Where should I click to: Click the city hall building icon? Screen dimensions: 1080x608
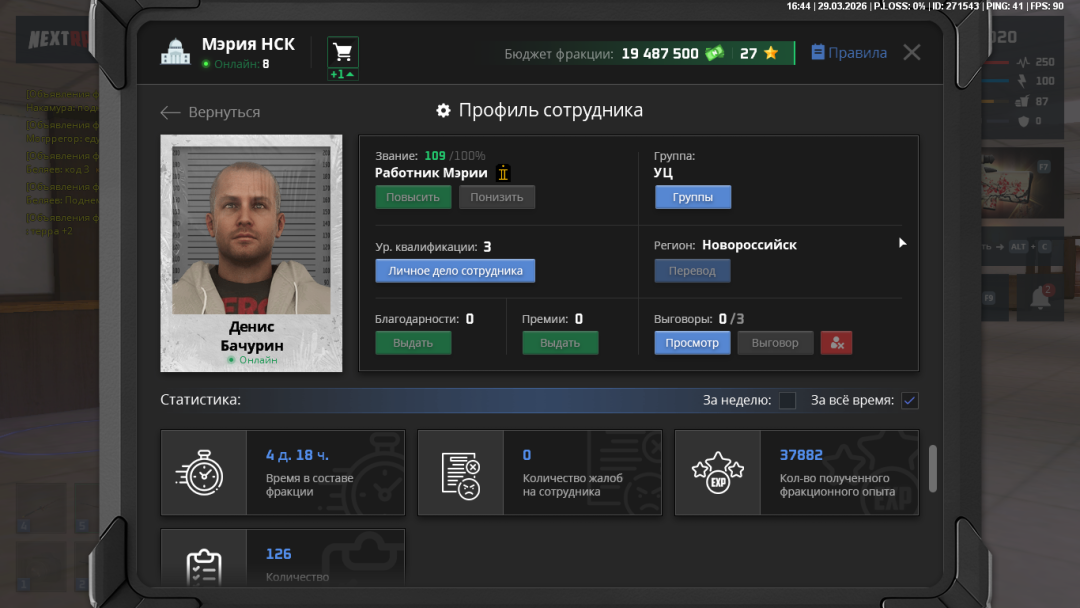(x=175, y=53)
